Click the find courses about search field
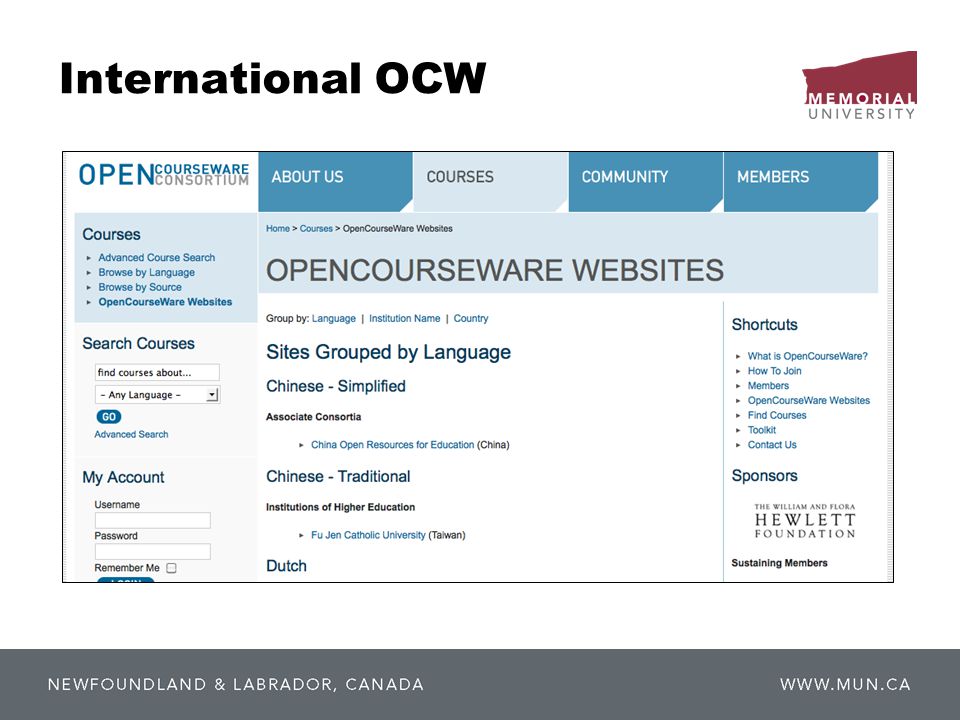Viewport: 960px width, 720px height. tap(157, 372)
